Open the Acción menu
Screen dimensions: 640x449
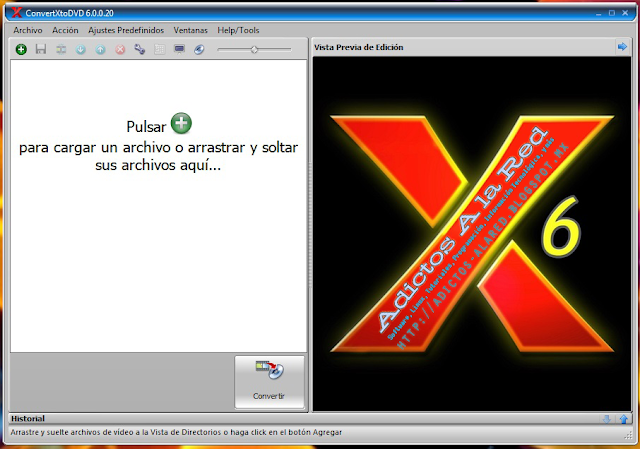pyautogui.click(x=65, y=30)
